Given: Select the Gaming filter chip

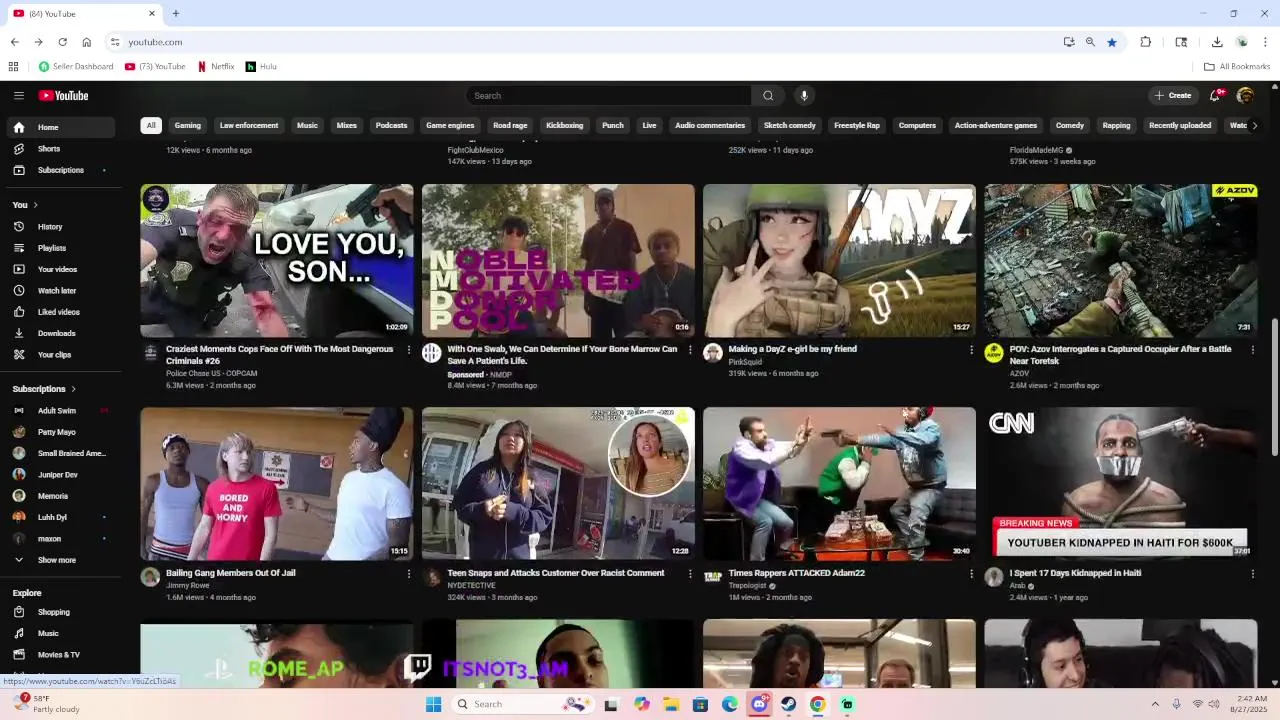Looking at the screenshot, I should (188, 125).
